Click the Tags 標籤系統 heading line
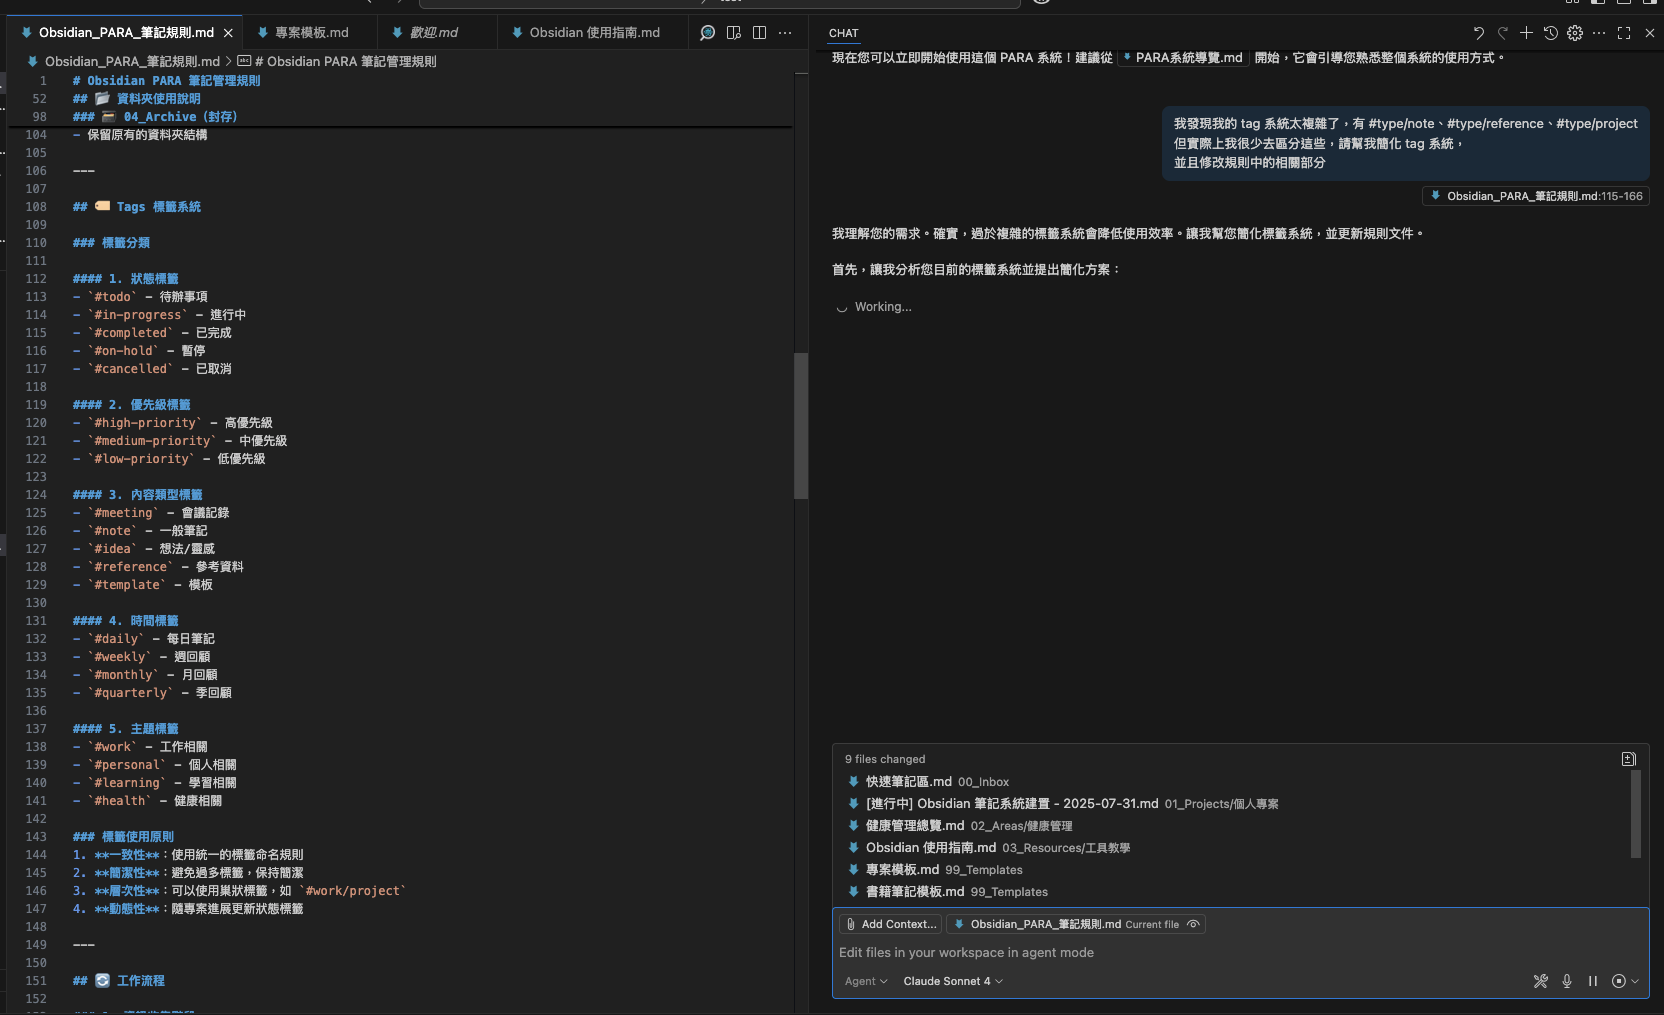 [x=136, y=207]
